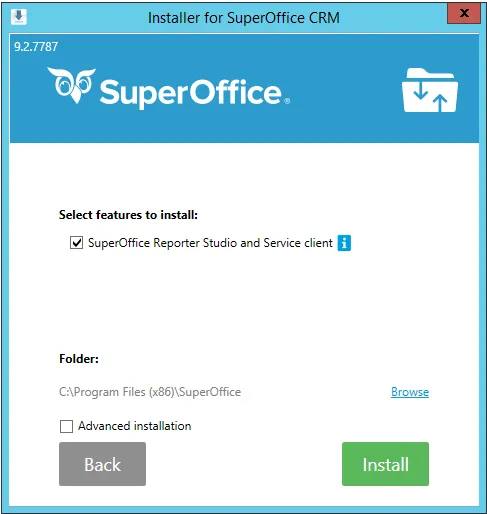Click the Select features to install heading

click(x=128, y=215)
